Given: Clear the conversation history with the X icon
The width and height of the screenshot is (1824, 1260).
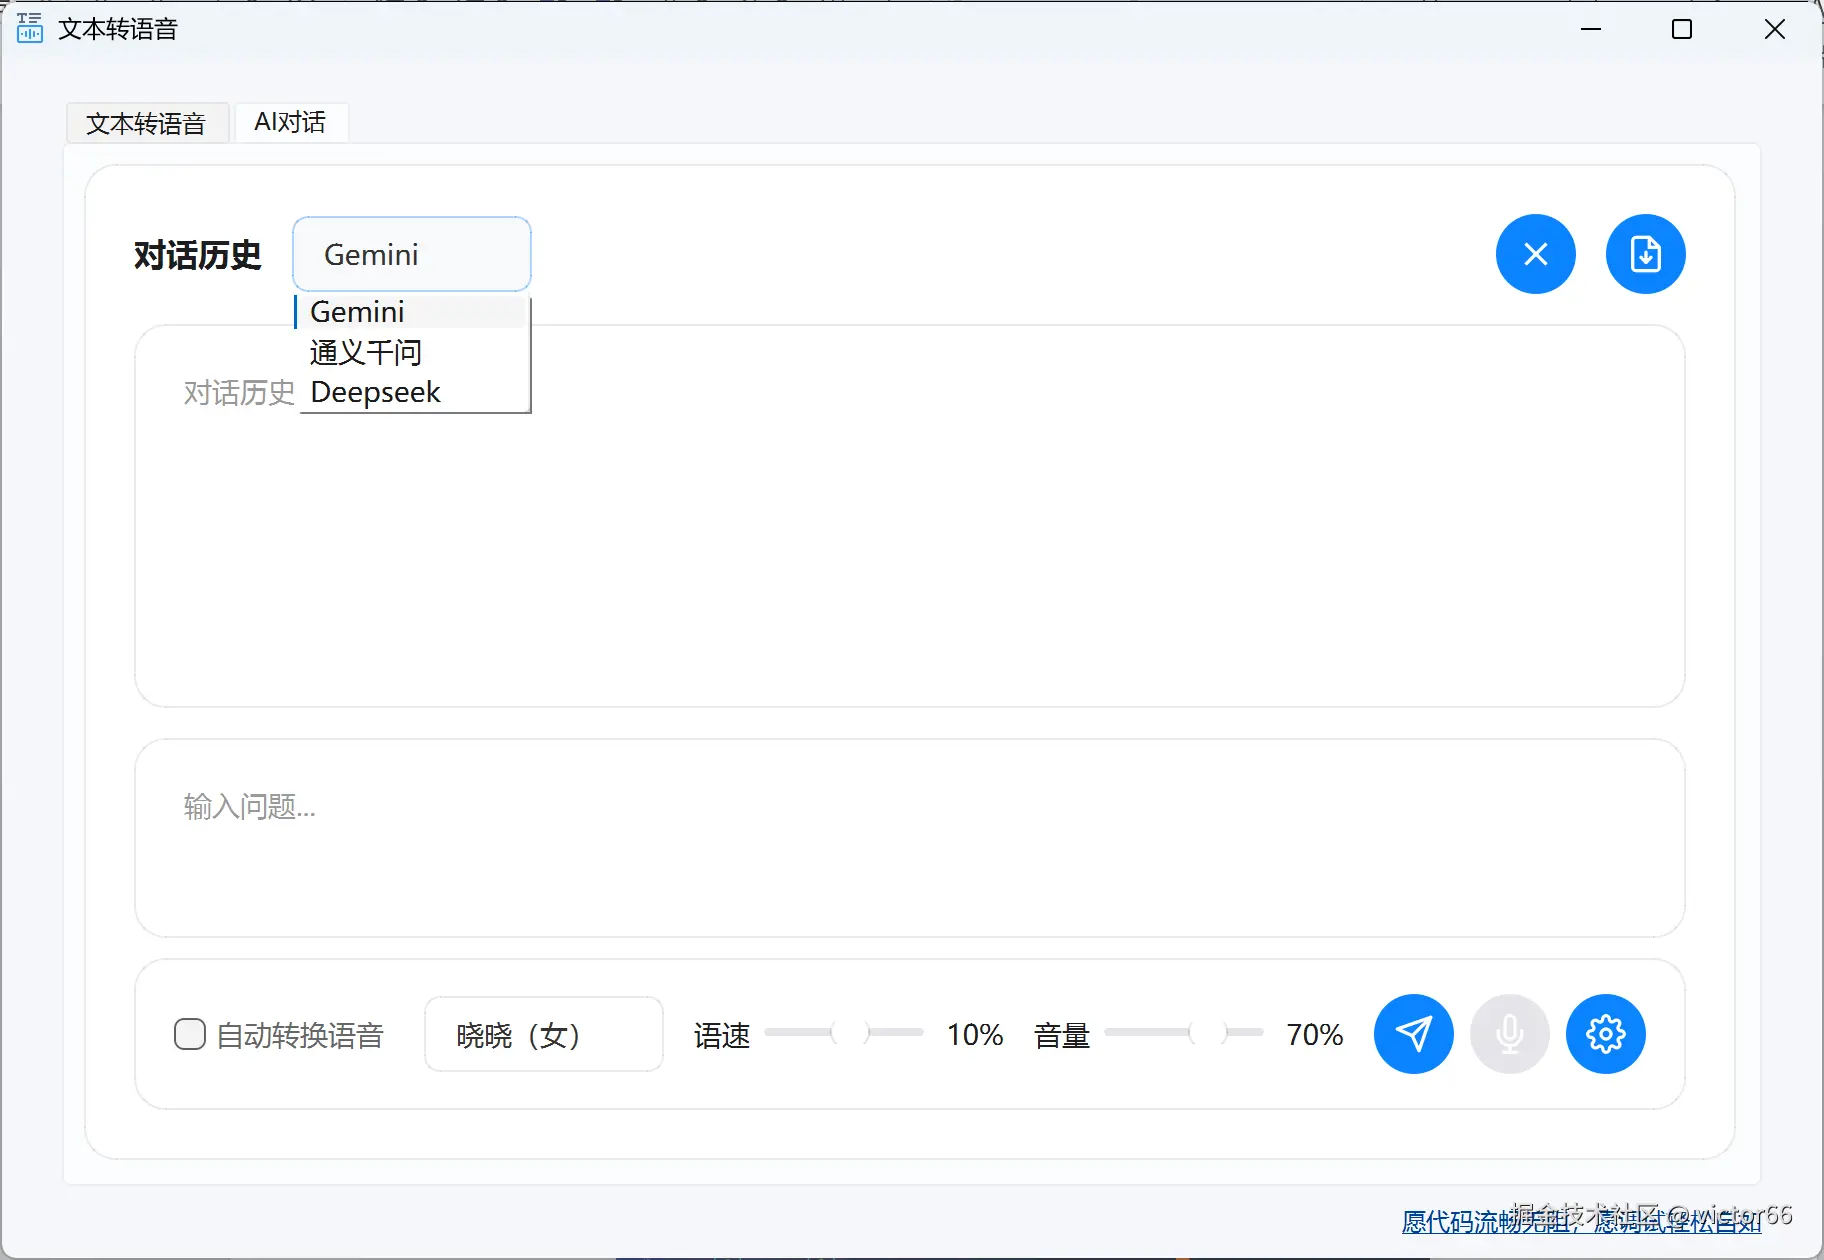Looking at the screenshot, I should coord(1534,253).
